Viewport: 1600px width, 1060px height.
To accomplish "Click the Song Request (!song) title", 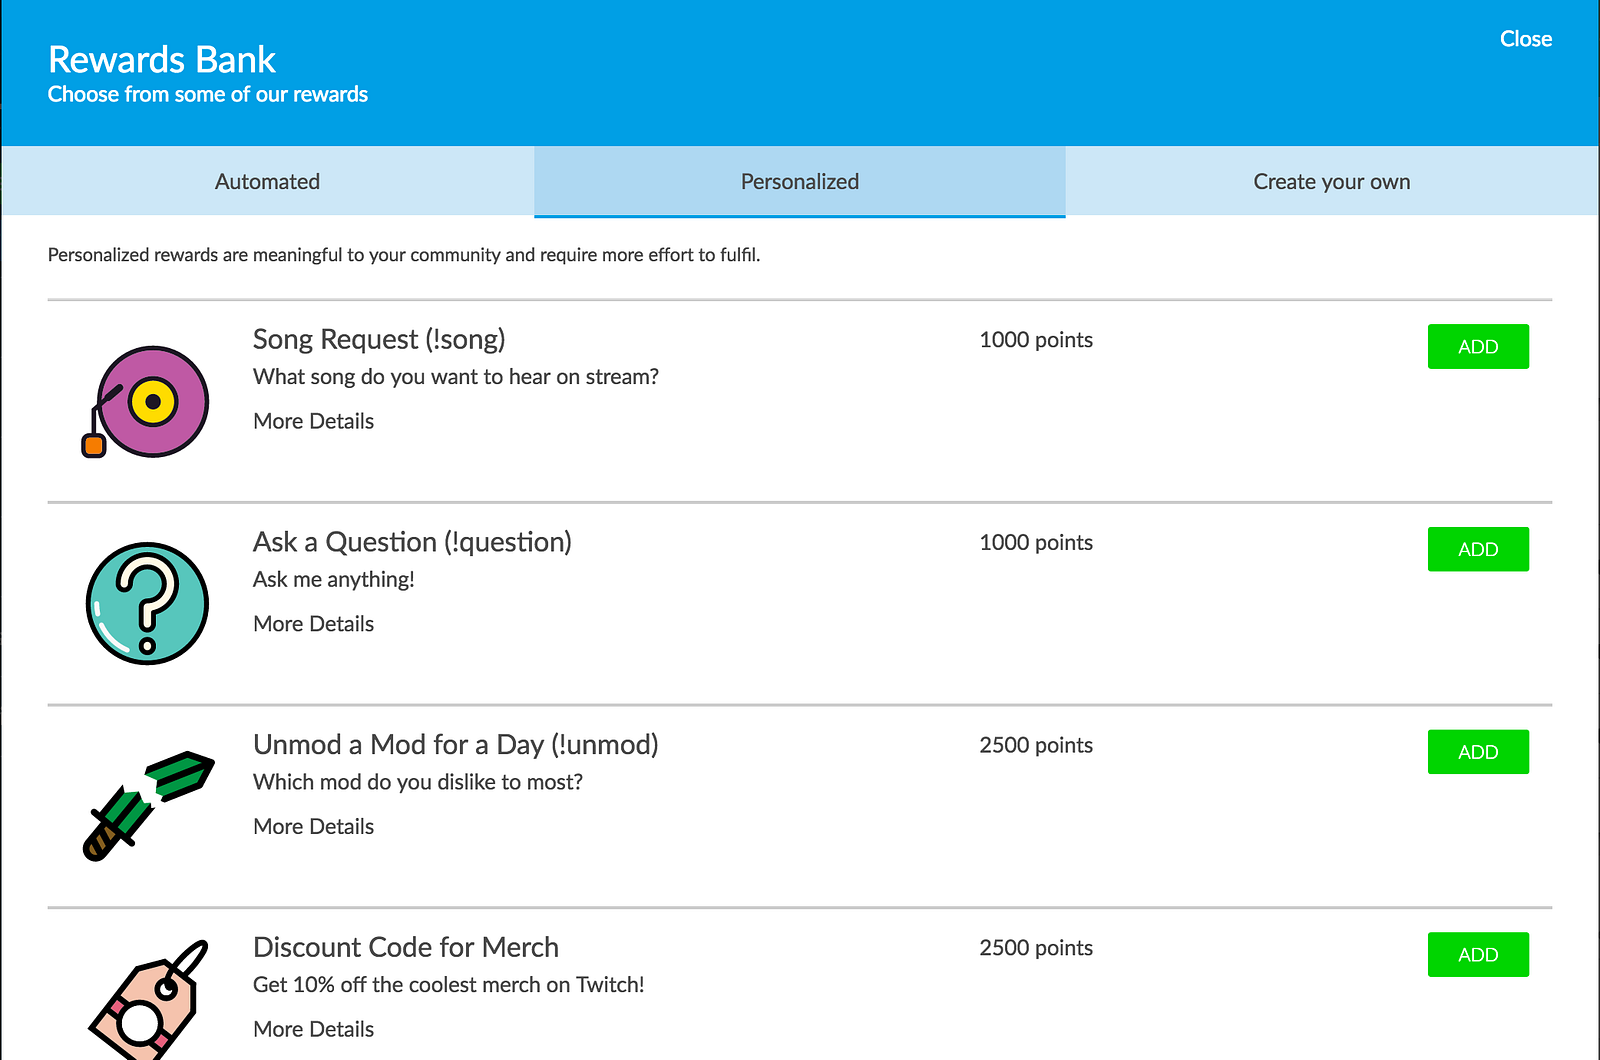I will pos(379,340).
